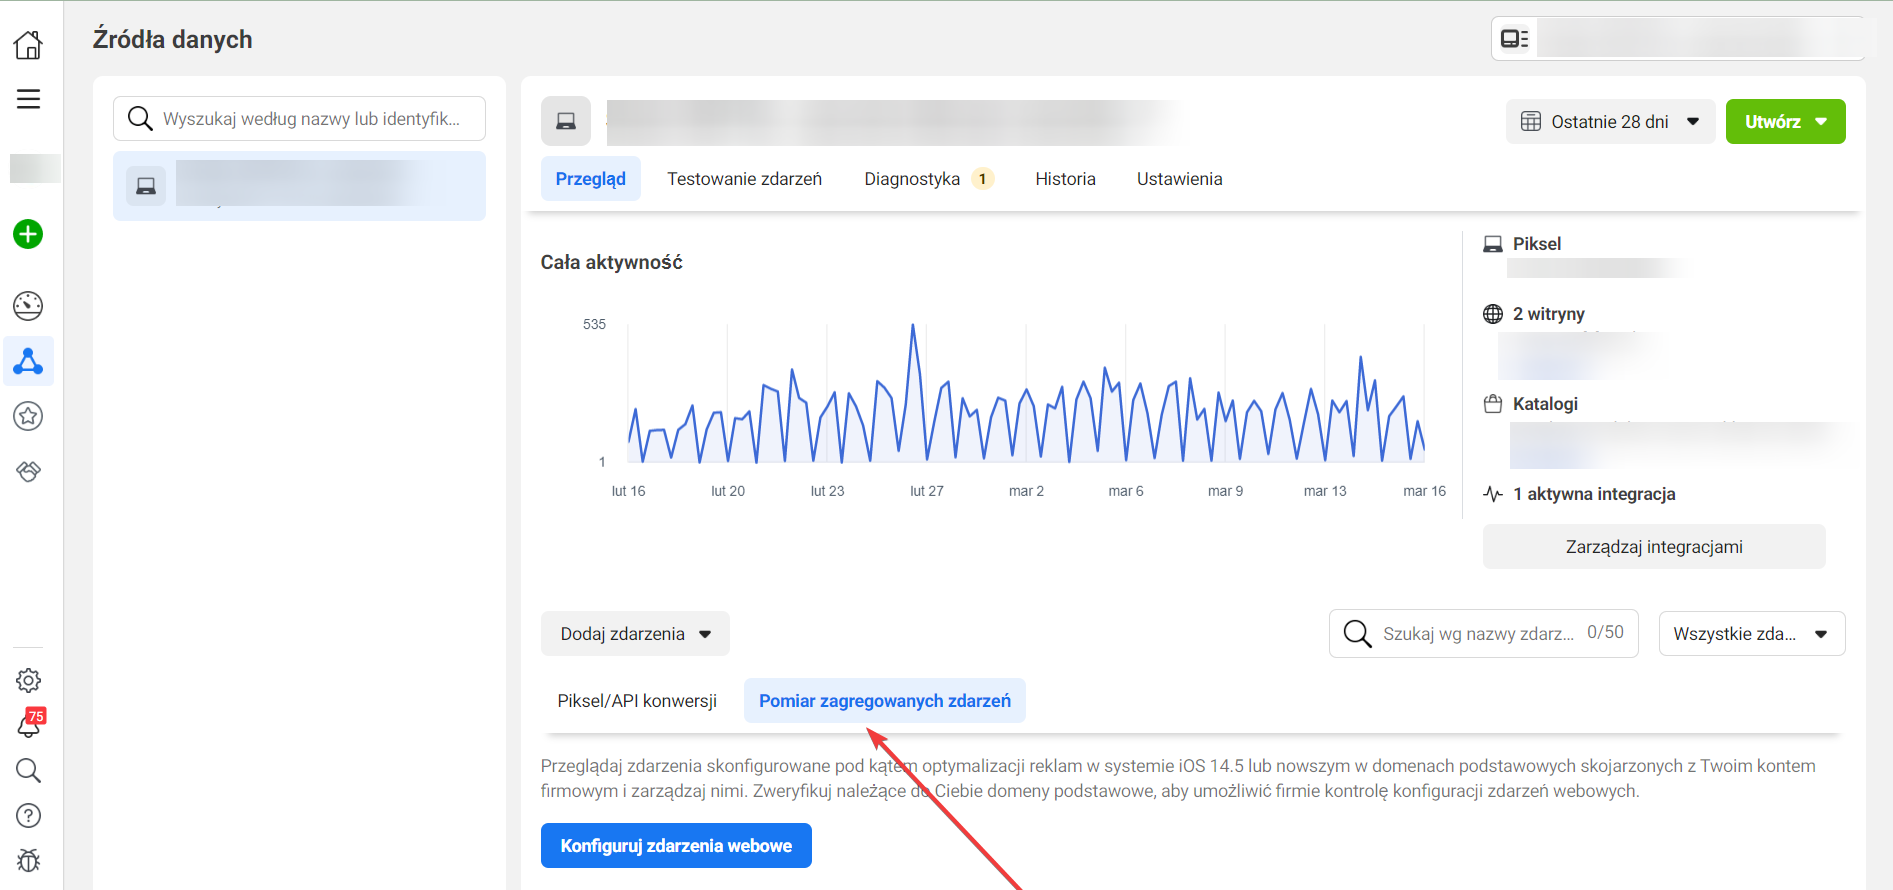Open notifications bell with 75 badge
The width and height of the screenshot is (1893, 890).
(29, 725)
